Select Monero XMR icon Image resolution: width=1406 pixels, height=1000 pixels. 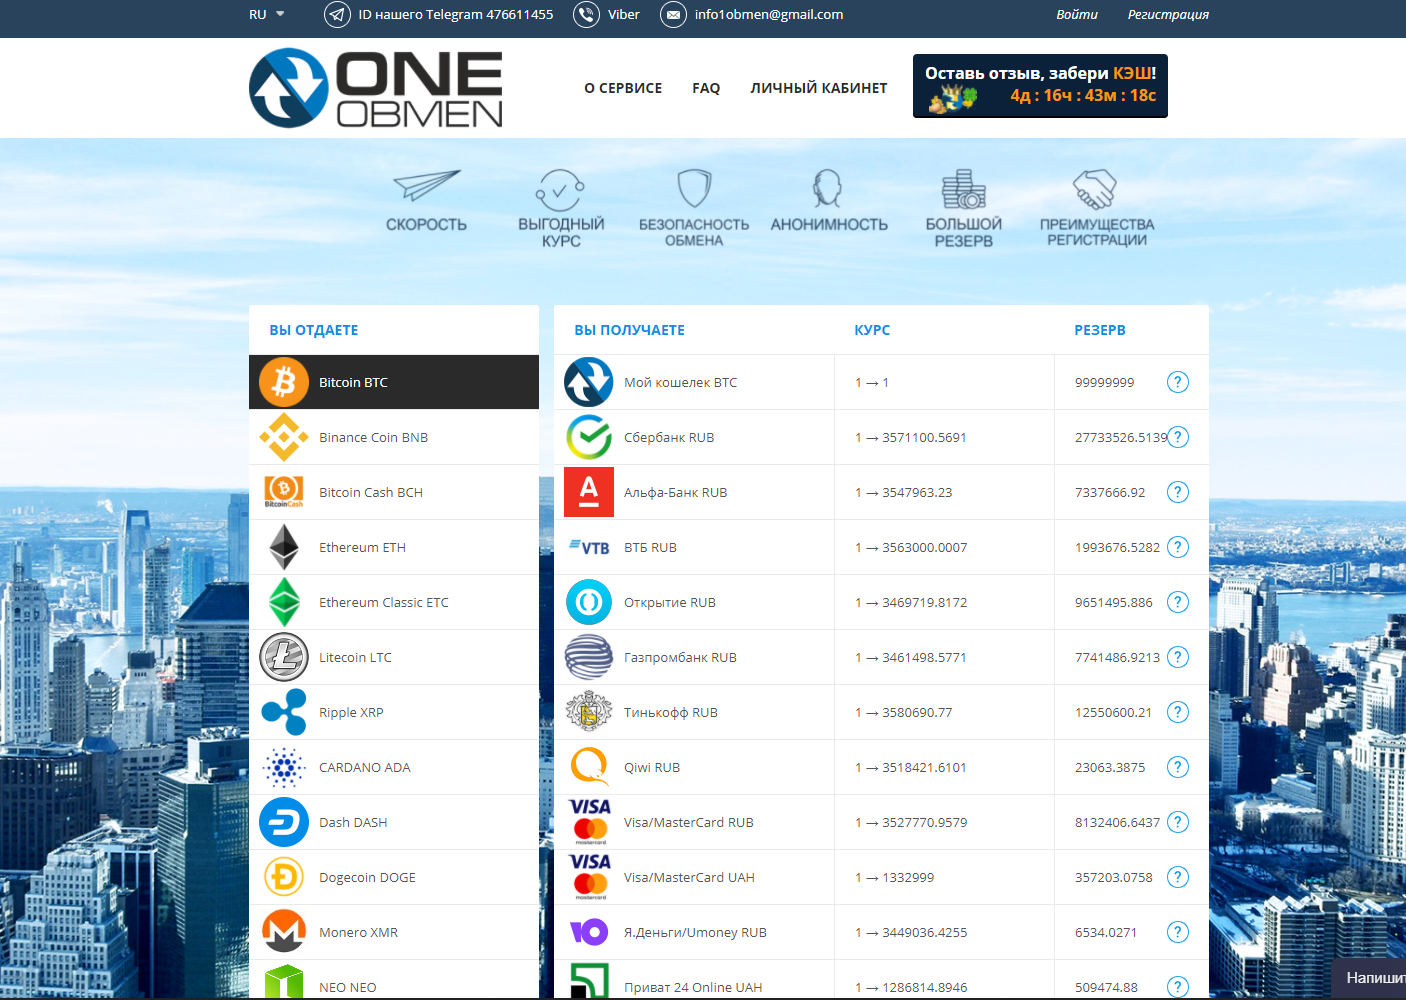pos(284,932)
